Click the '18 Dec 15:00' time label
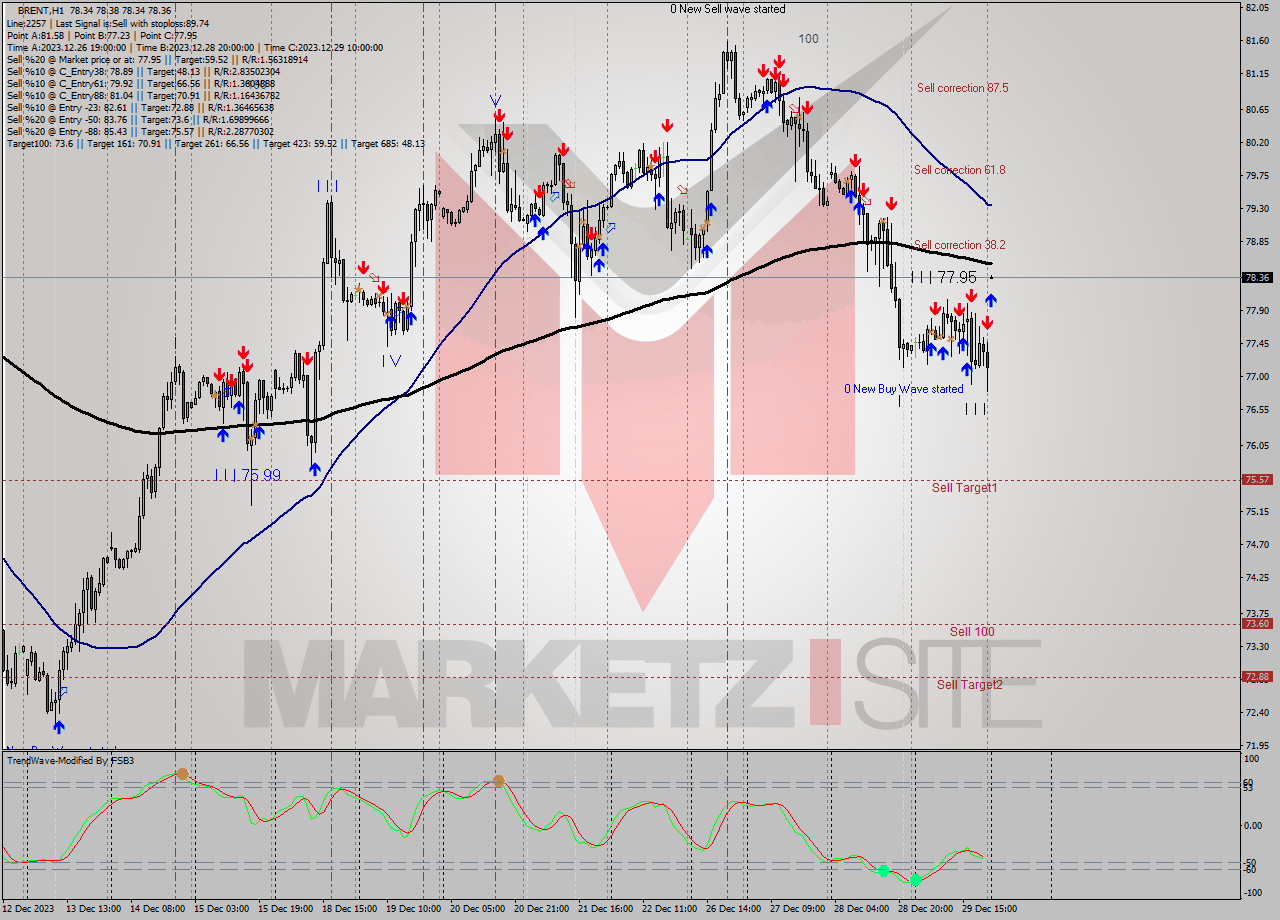This screenshot has height=920, width=1280. 350,909
